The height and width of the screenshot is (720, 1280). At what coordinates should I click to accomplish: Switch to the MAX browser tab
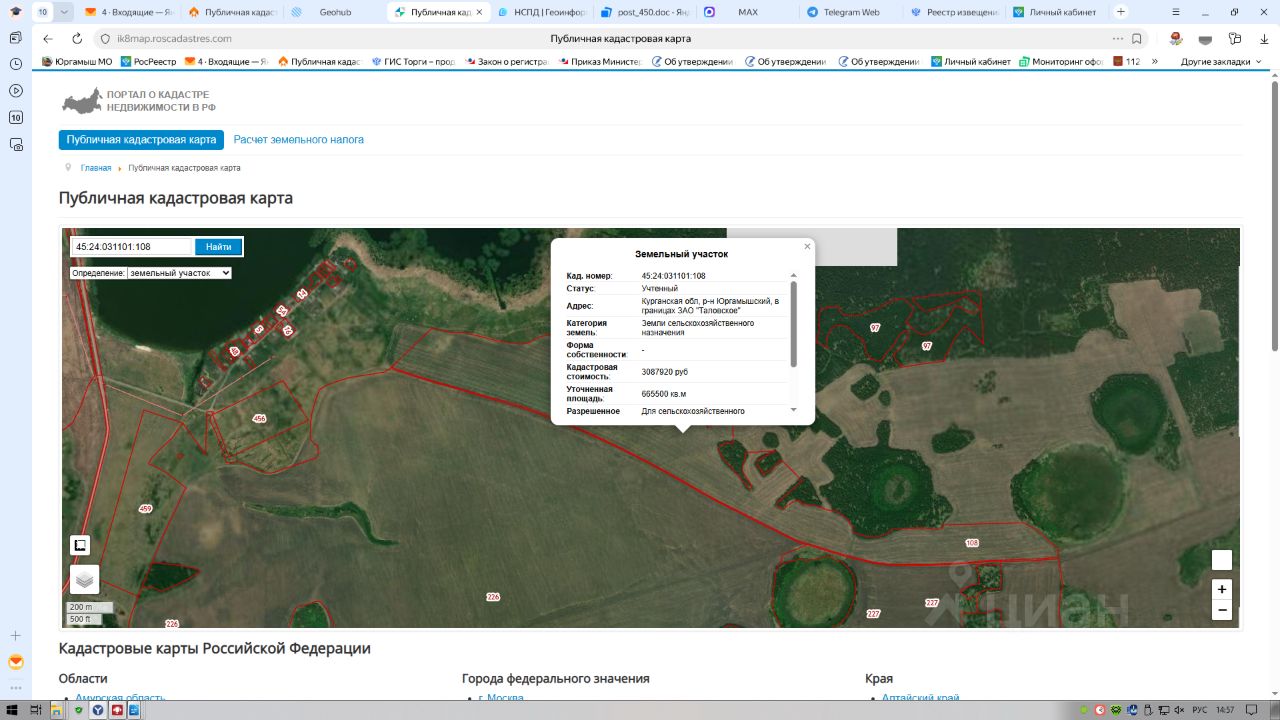pos(747,12)
